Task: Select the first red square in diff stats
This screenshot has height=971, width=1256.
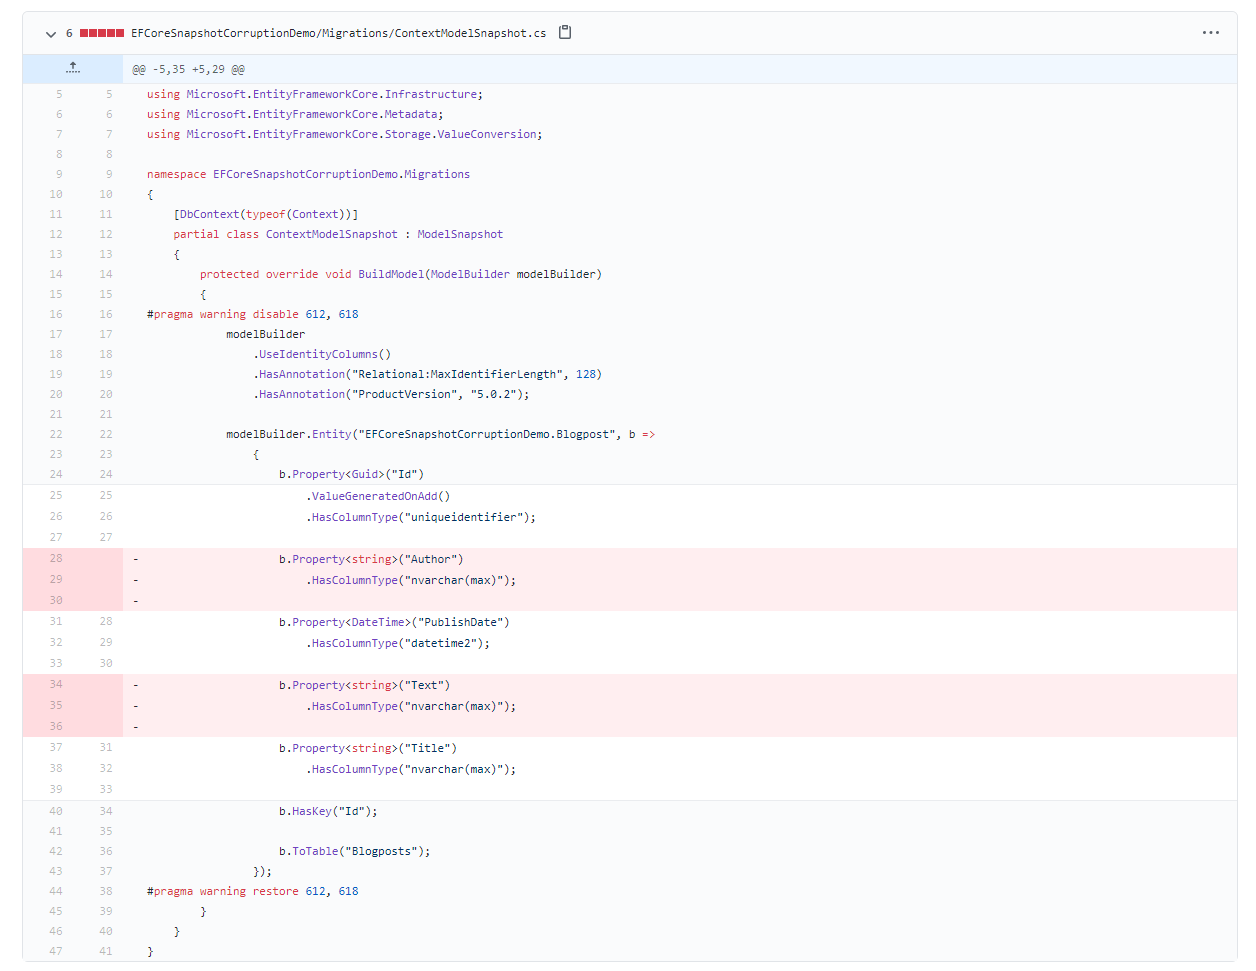Action: (84, 32)
